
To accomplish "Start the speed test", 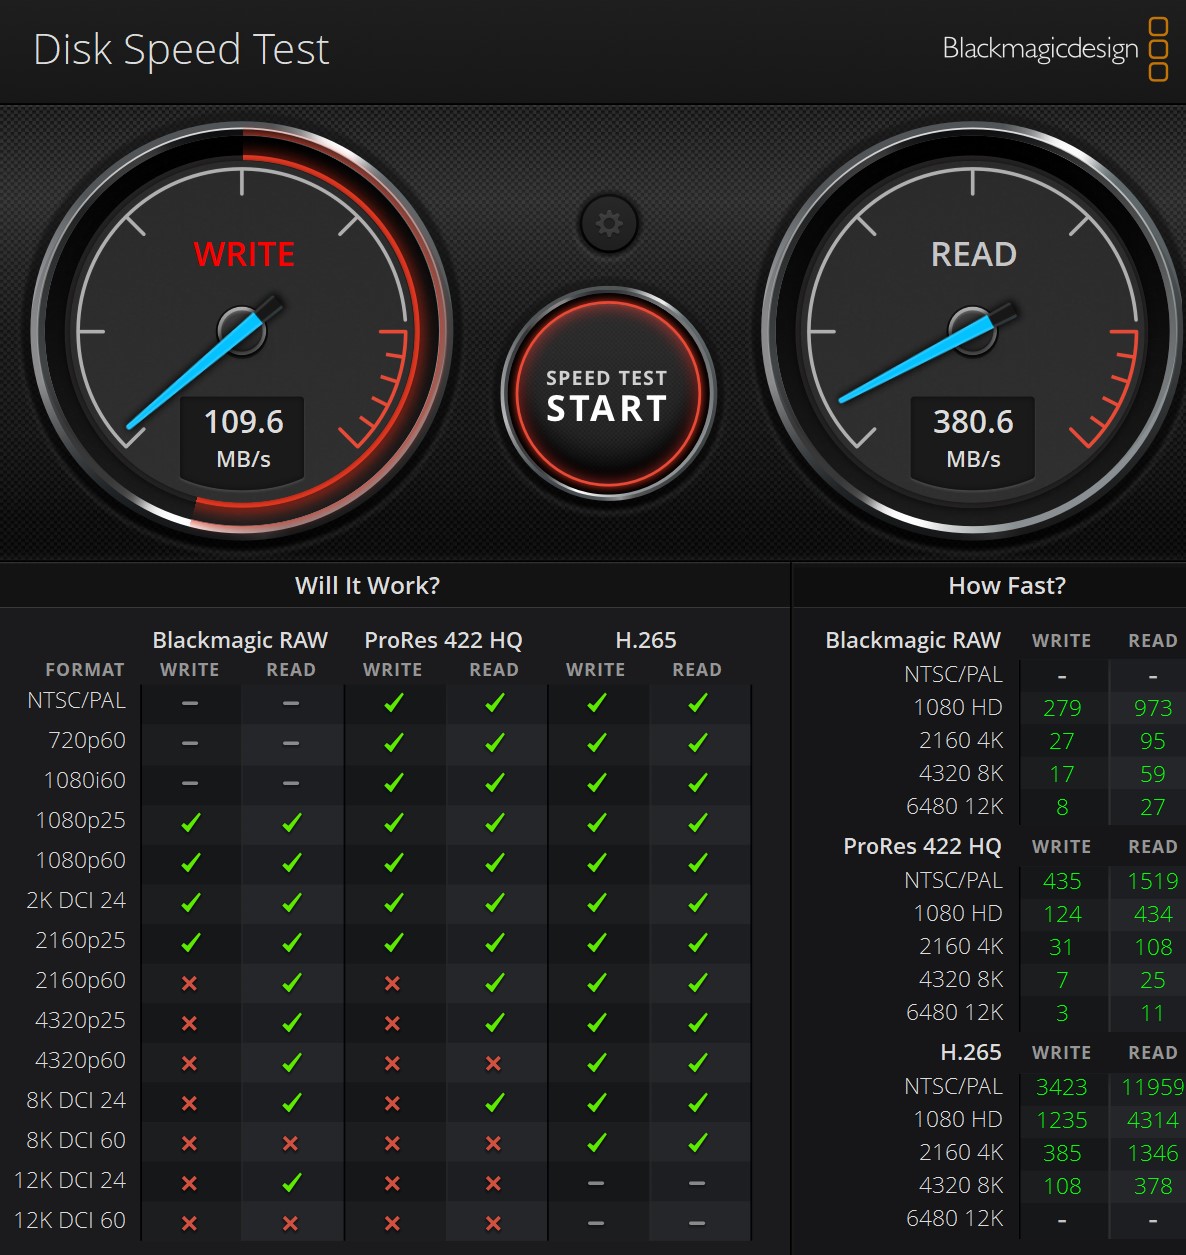I will (607, 396).
